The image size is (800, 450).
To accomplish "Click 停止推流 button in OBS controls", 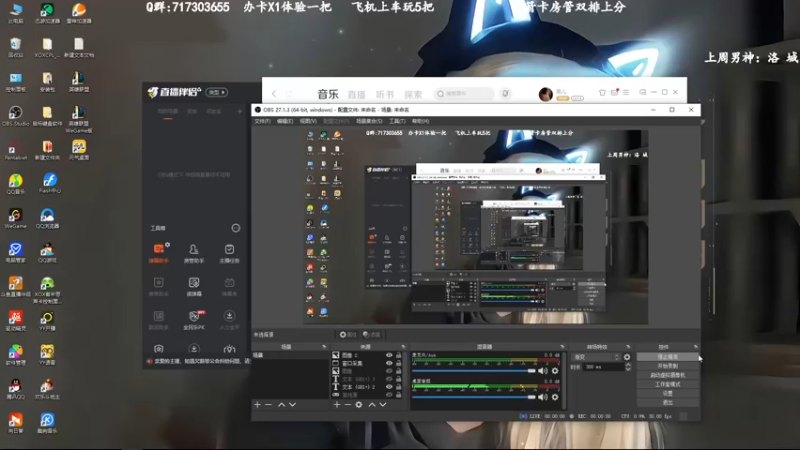I will [x=667, y=357].
